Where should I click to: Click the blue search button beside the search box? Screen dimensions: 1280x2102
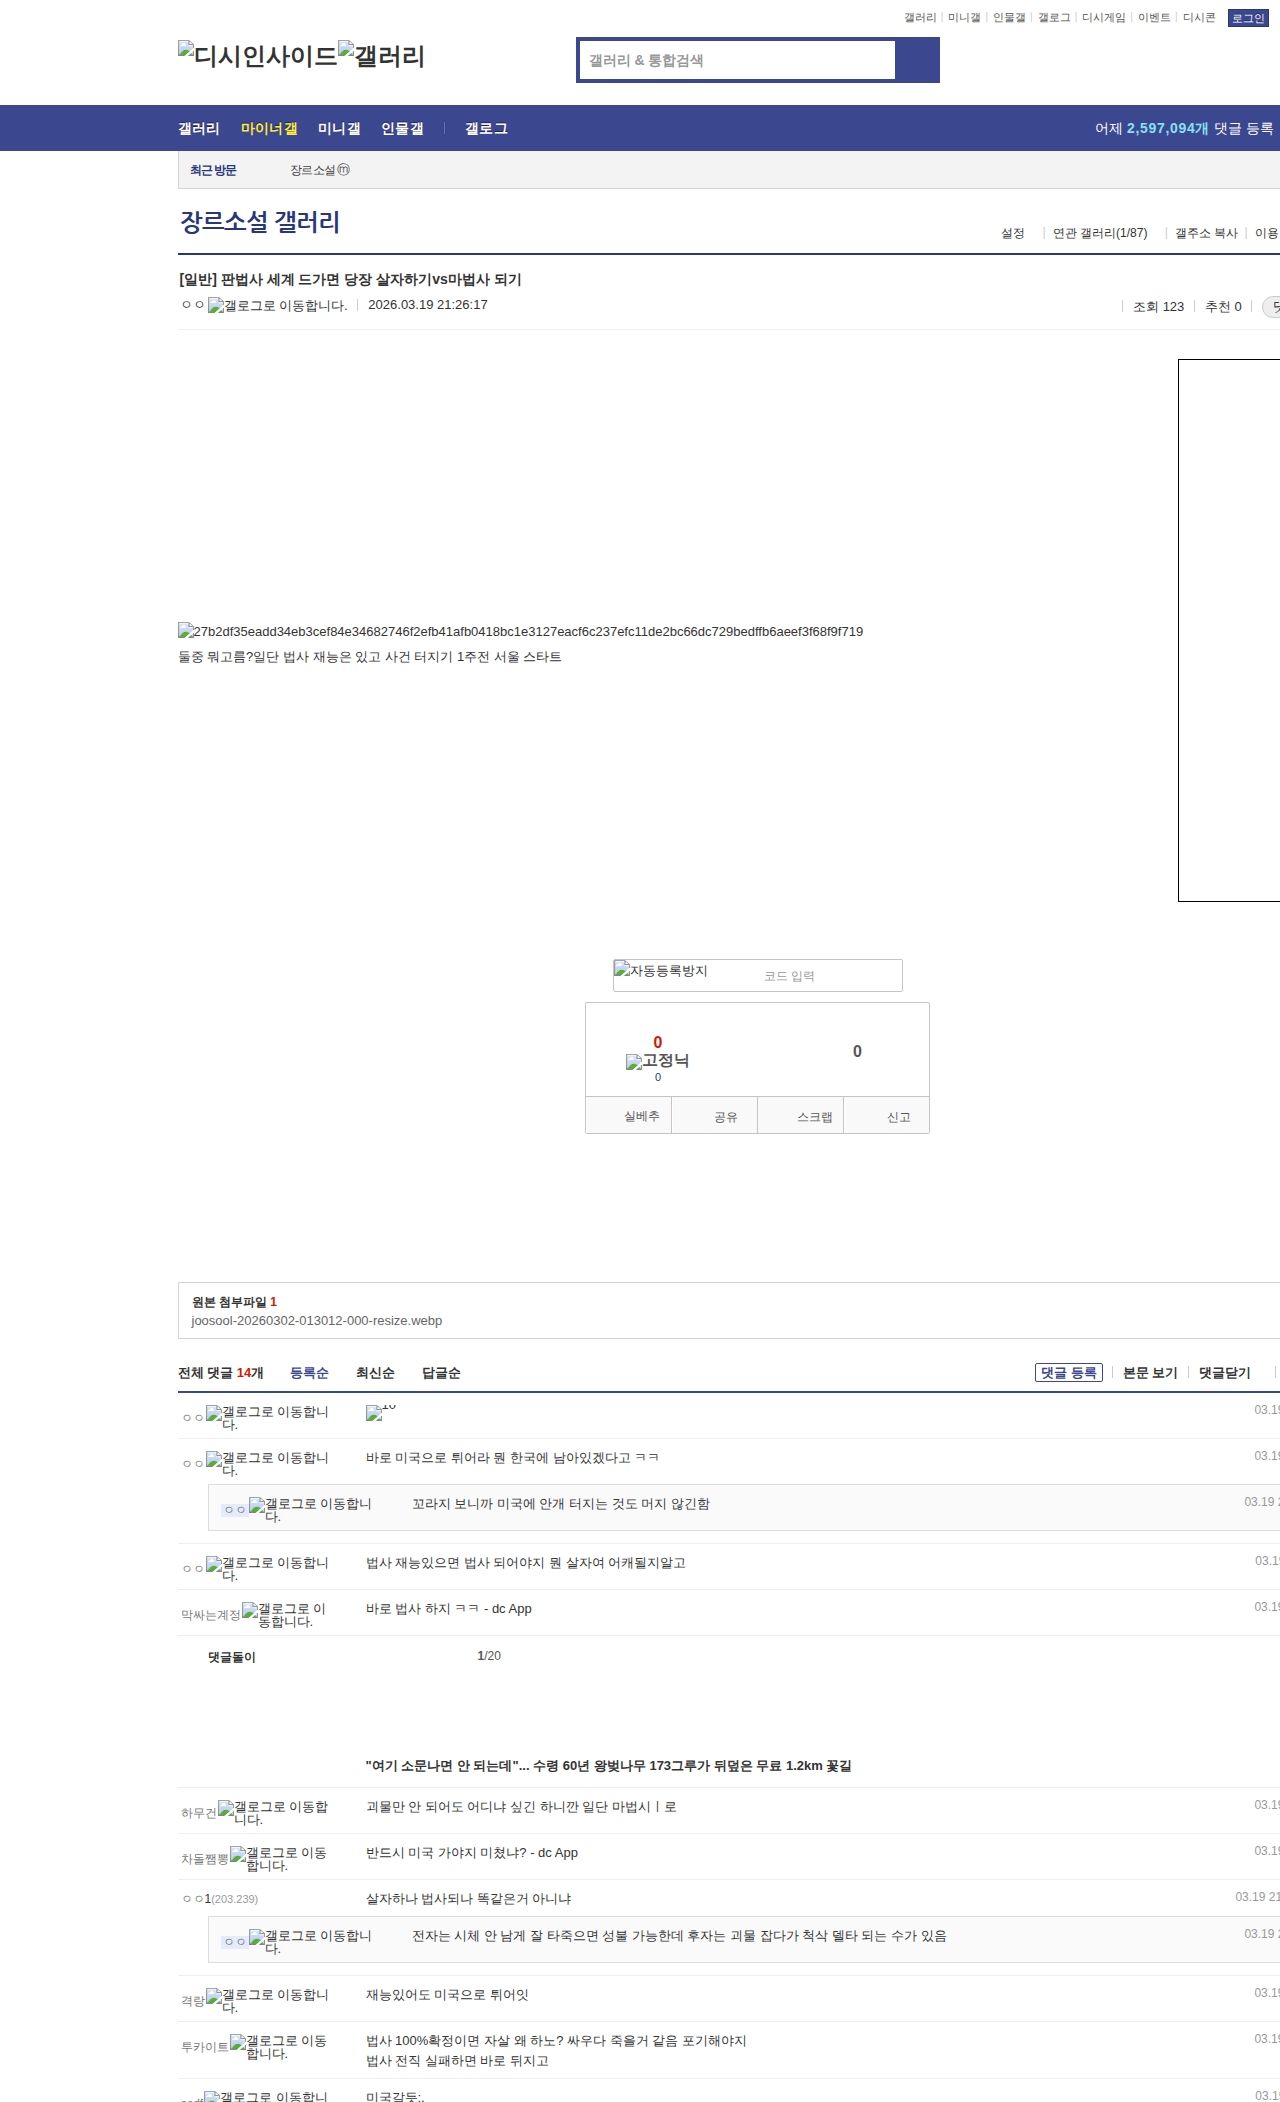coord(917,60)
